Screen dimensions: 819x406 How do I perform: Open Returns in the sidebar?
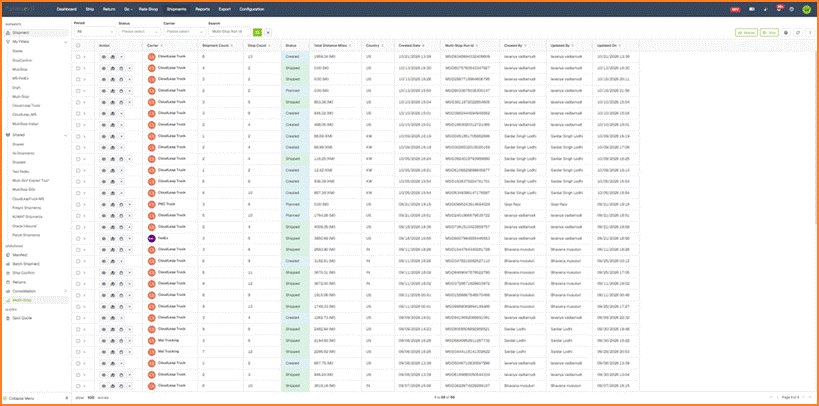pos(19,282)
